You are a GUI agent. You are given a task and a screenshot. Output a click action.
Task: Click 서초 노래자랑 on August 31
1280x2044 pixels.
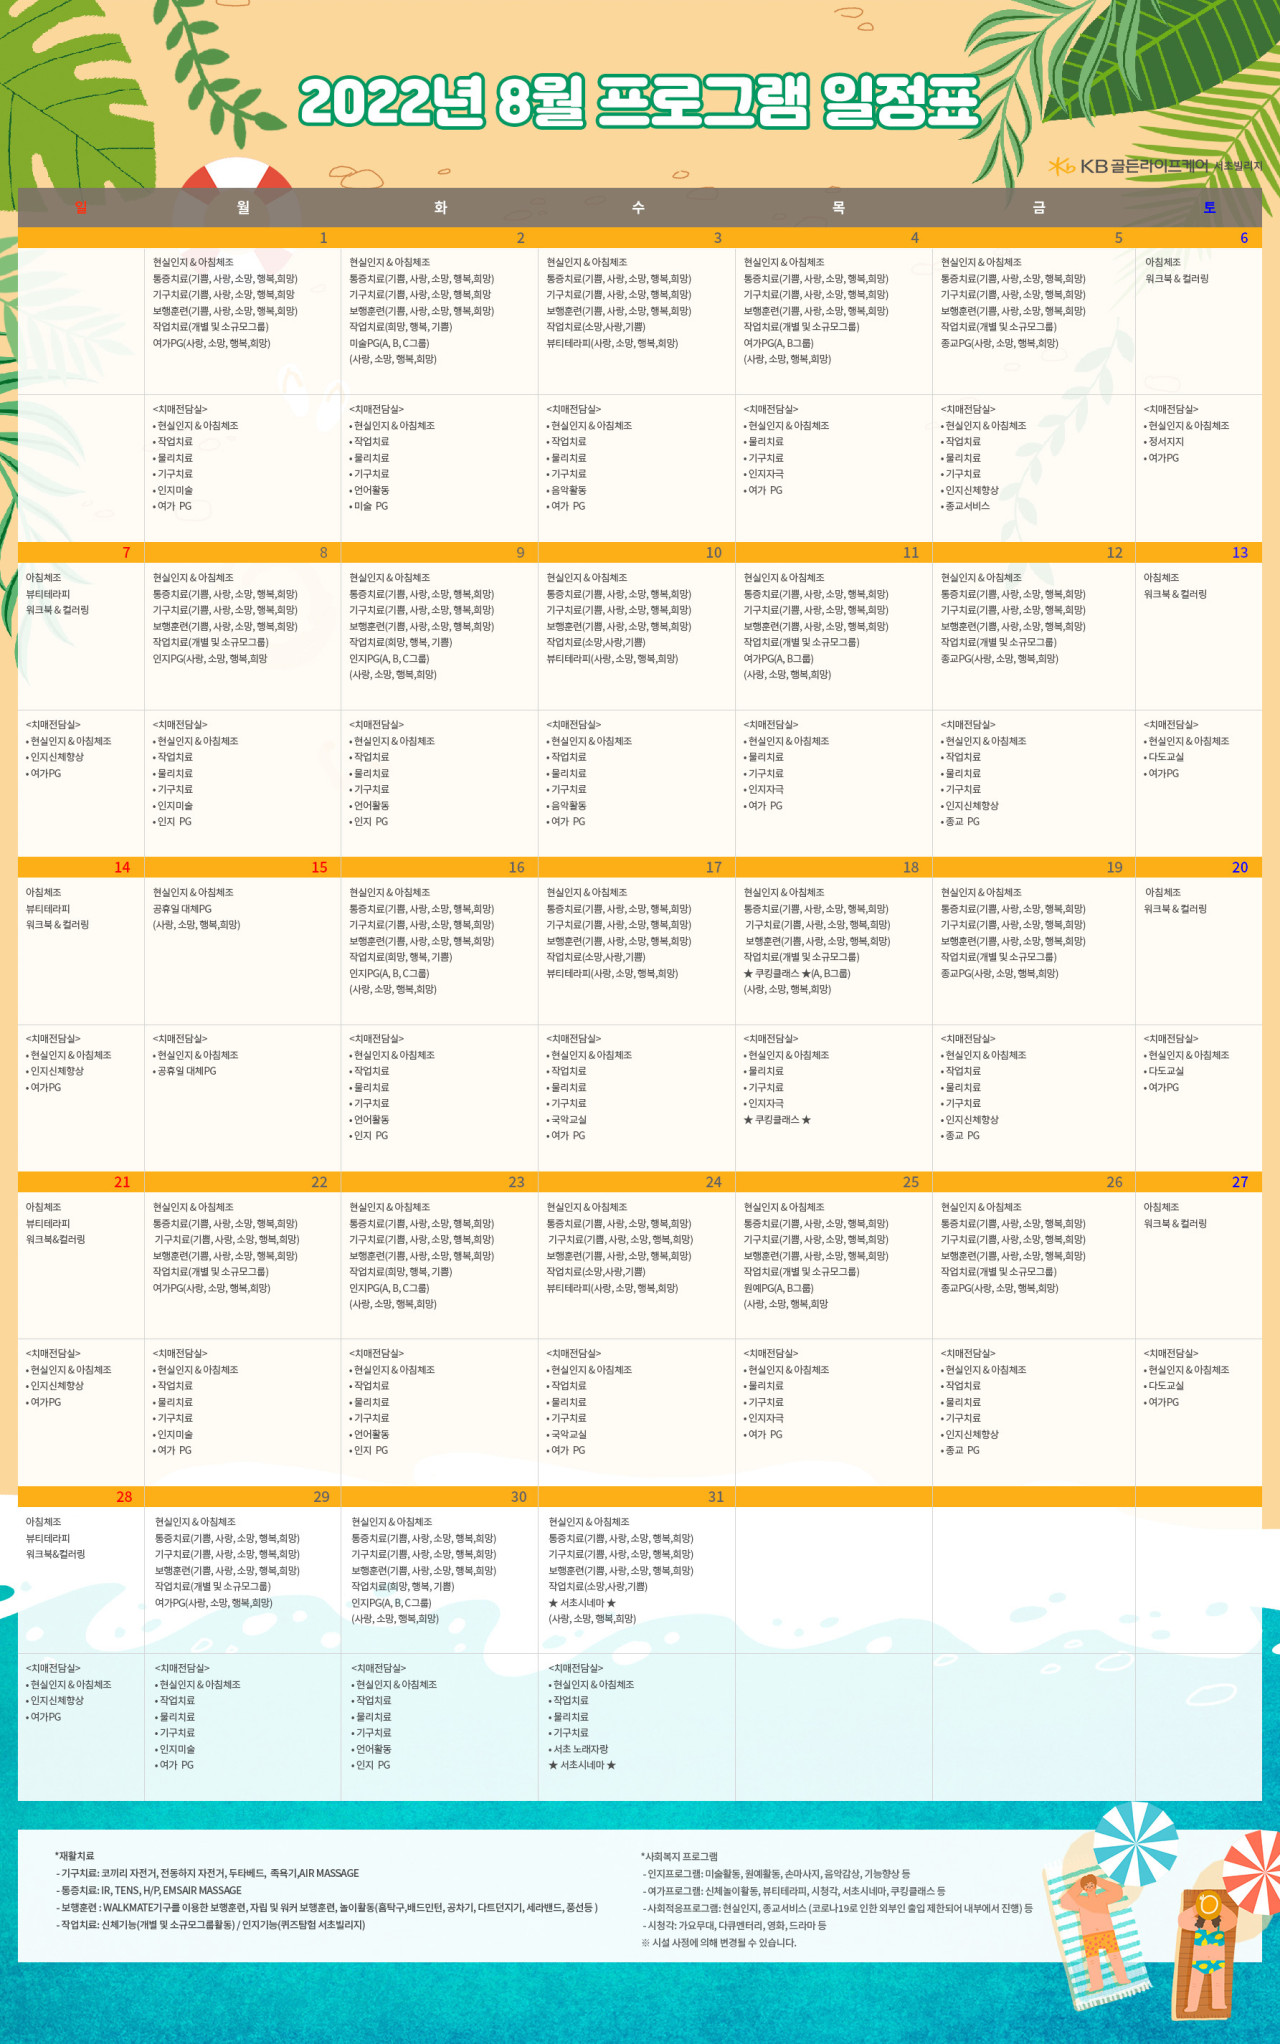(x=580, y=1749)
